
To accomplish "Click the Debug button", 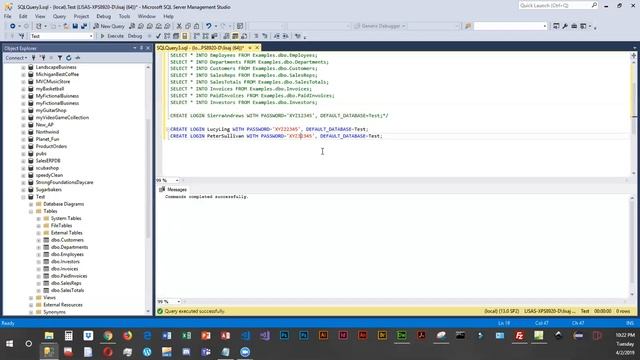I will (x=135, y=36).
